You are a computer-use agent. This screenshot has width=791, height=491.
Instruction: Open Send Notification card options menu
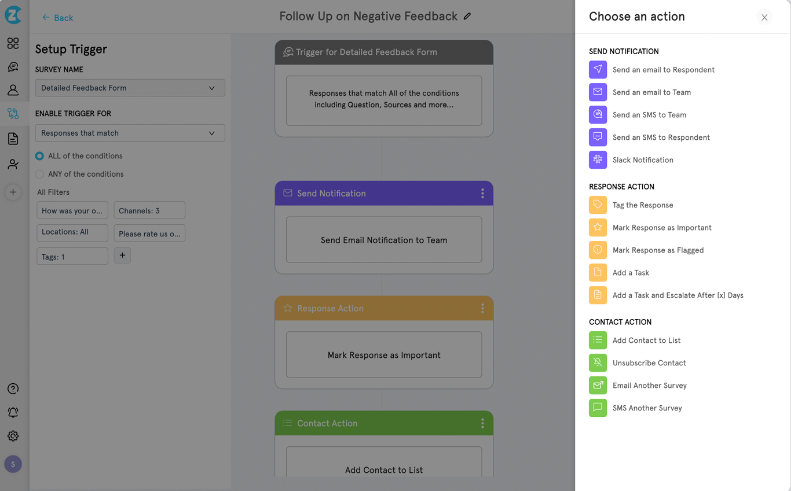click(482, 193)
